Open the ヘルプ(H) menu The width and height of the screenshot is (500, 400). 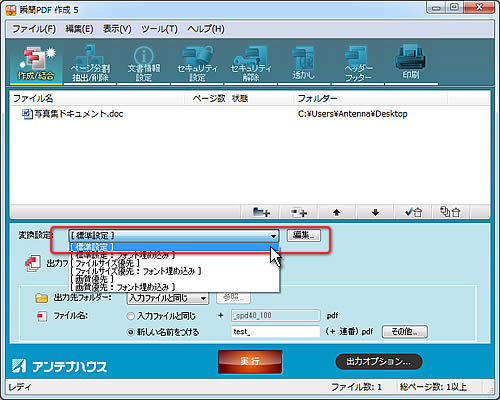point(206,29)
